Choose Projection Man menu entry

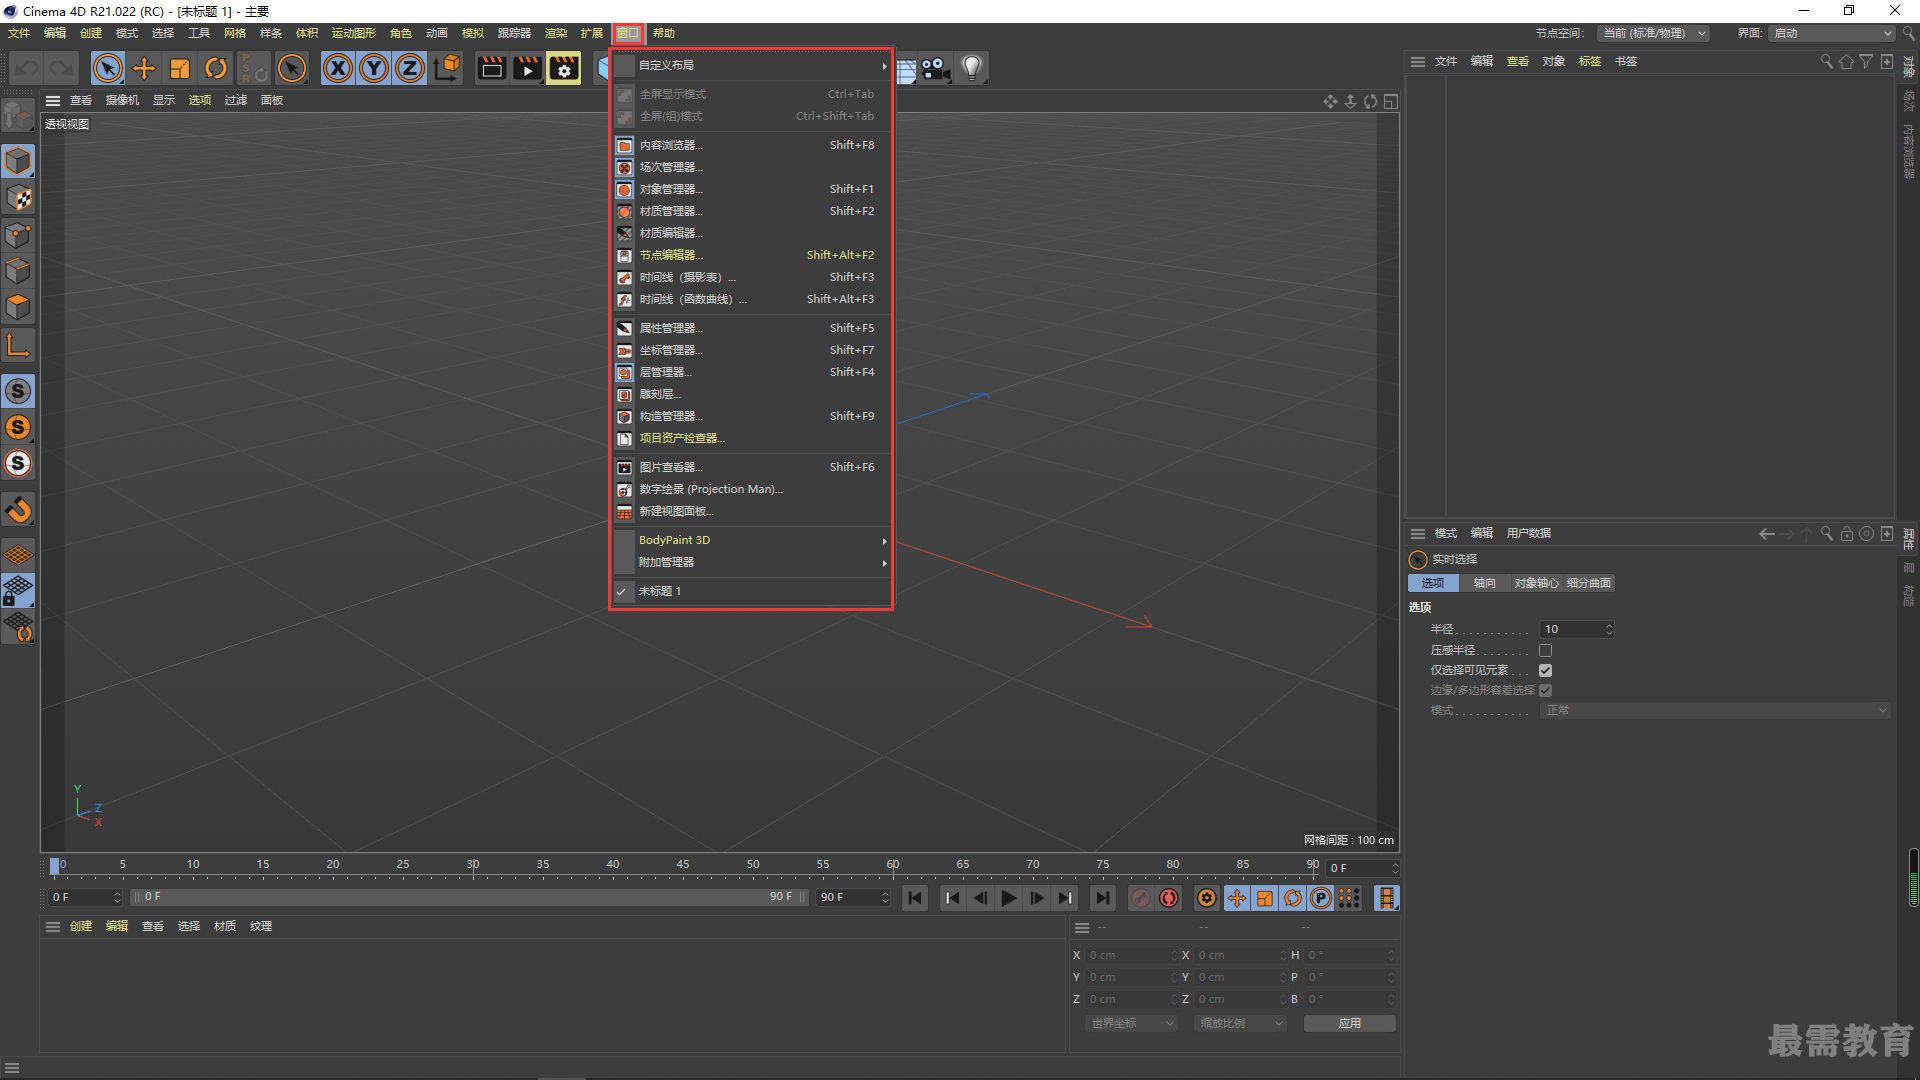(751, 489)
